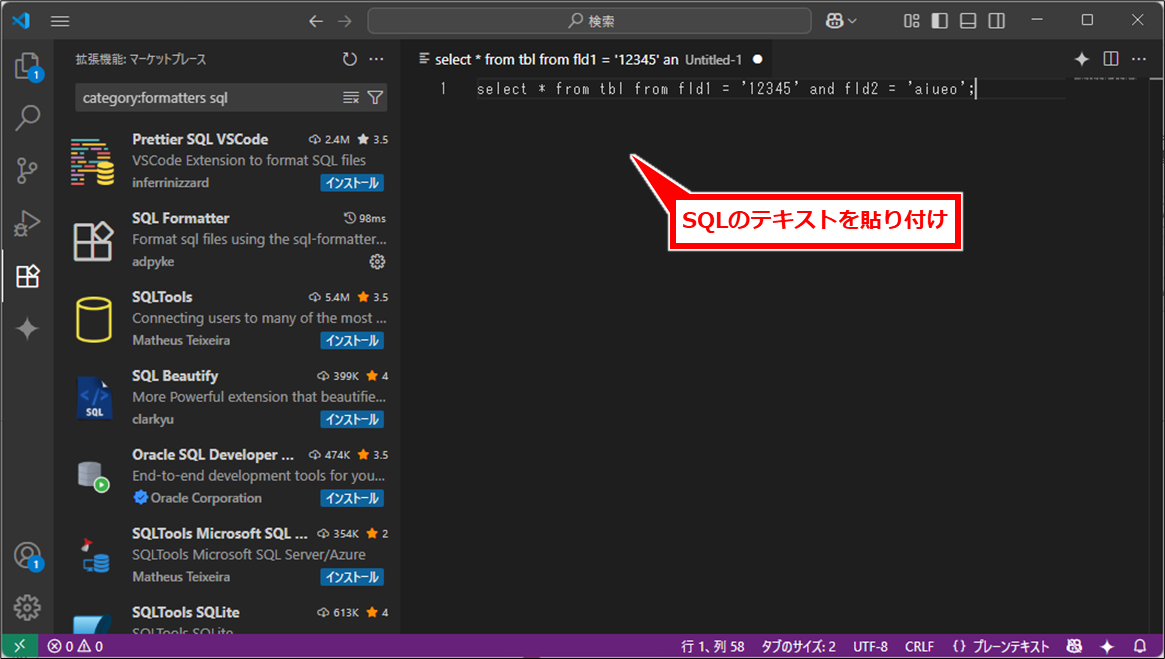1165x659 pixels.
Task: Click the 検索 command center box
Action: coord(589,22)
